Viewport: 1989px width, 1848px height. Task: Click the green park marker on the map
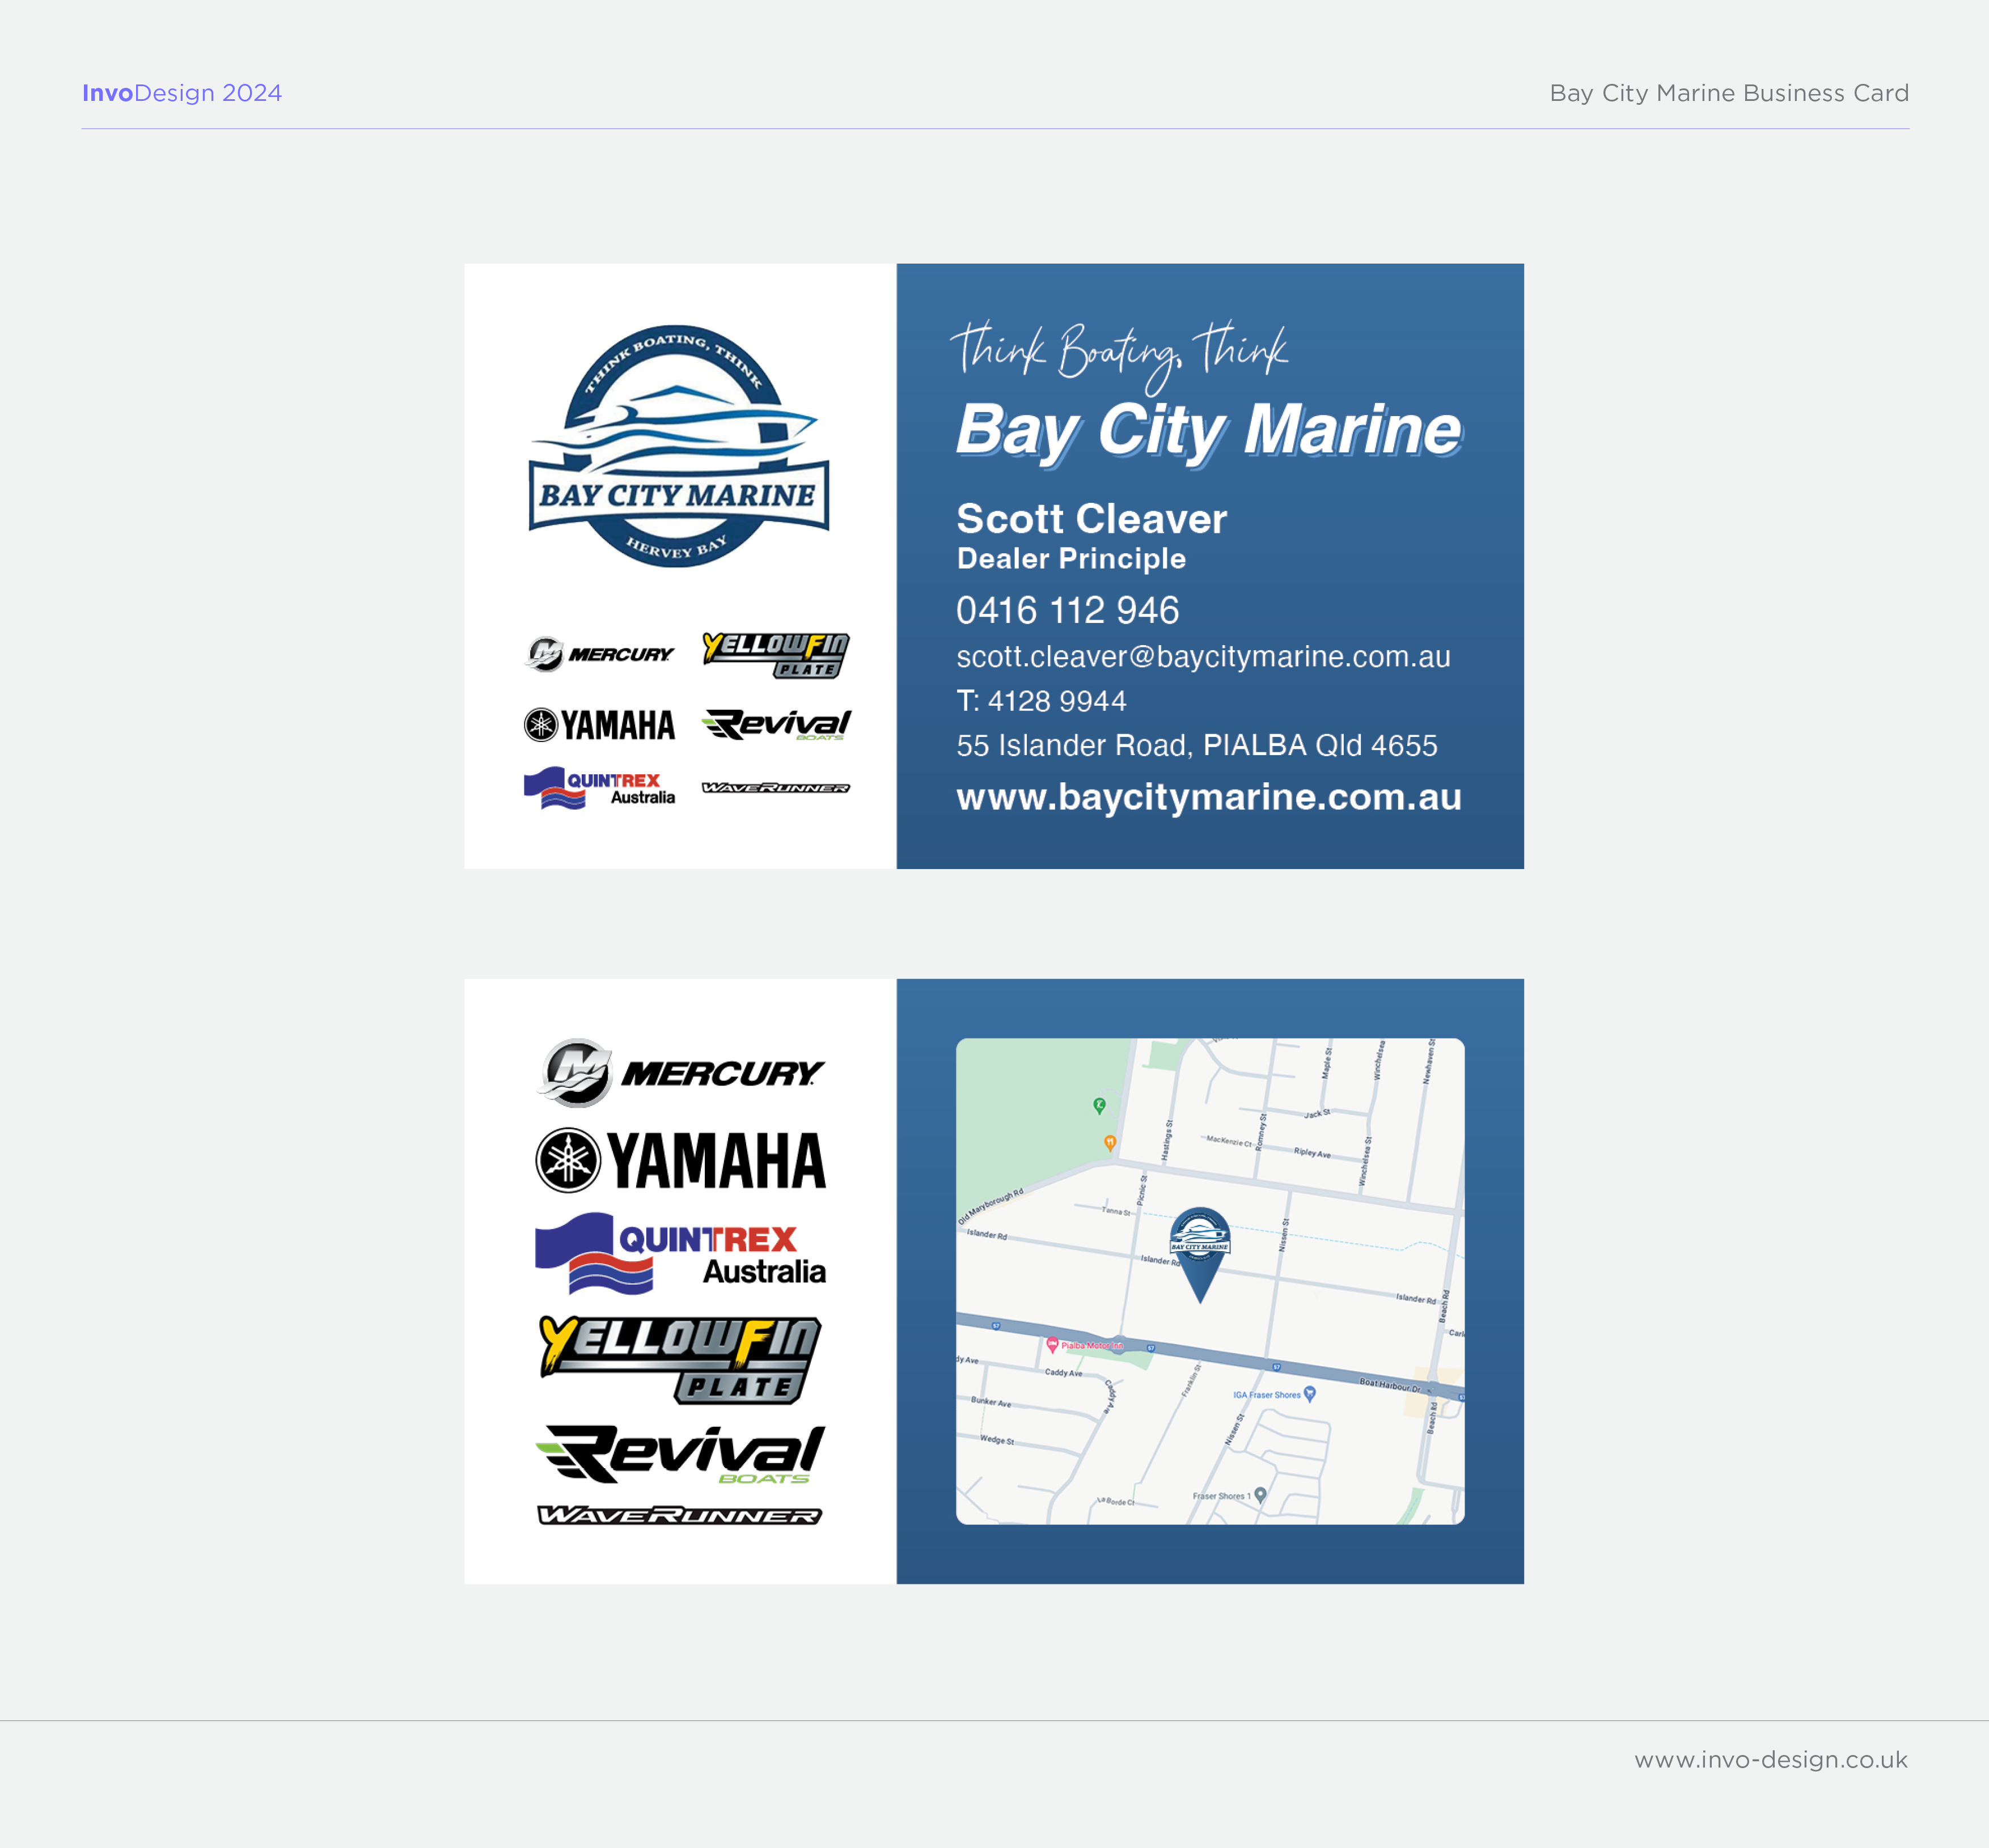click(x=1099, y=1106)
